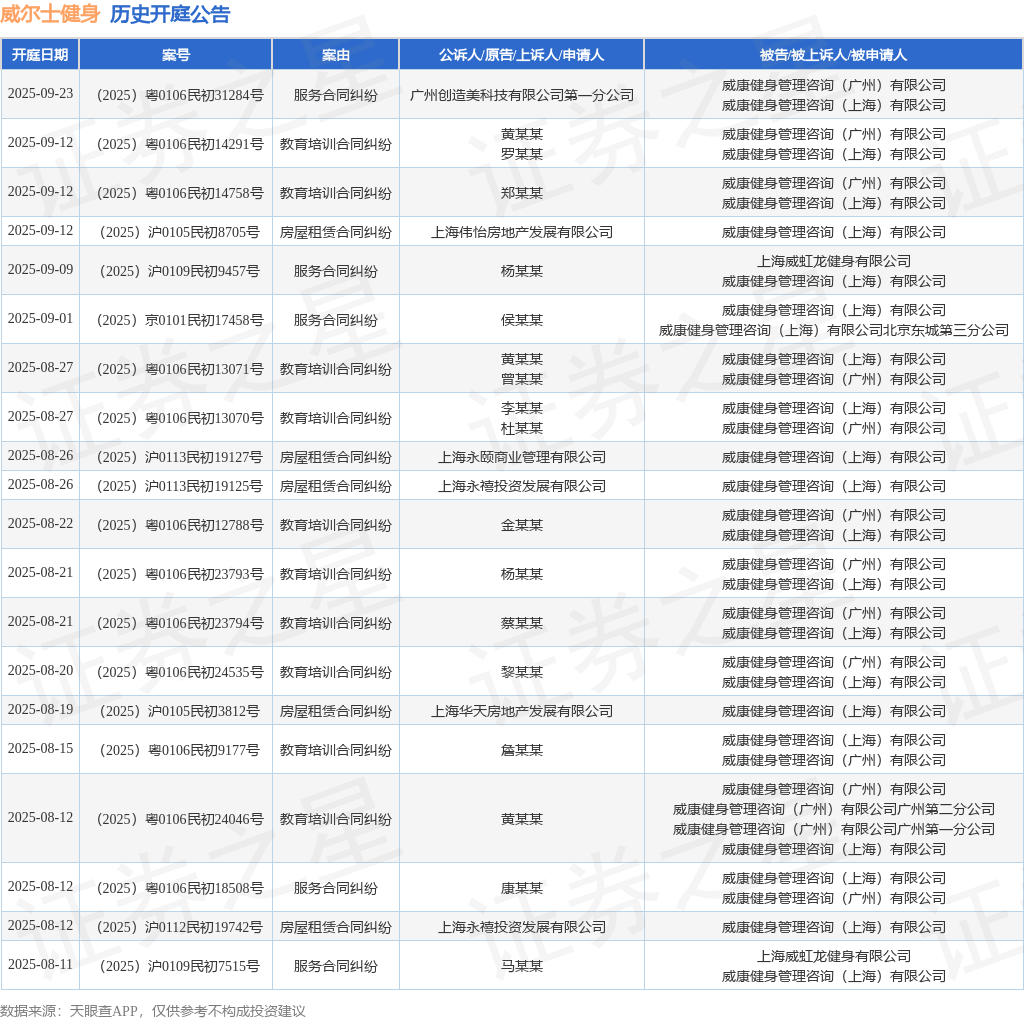Click the 历史开庭公告 heading
The height and width of the screenshot is (1020, 1024).
170,14
